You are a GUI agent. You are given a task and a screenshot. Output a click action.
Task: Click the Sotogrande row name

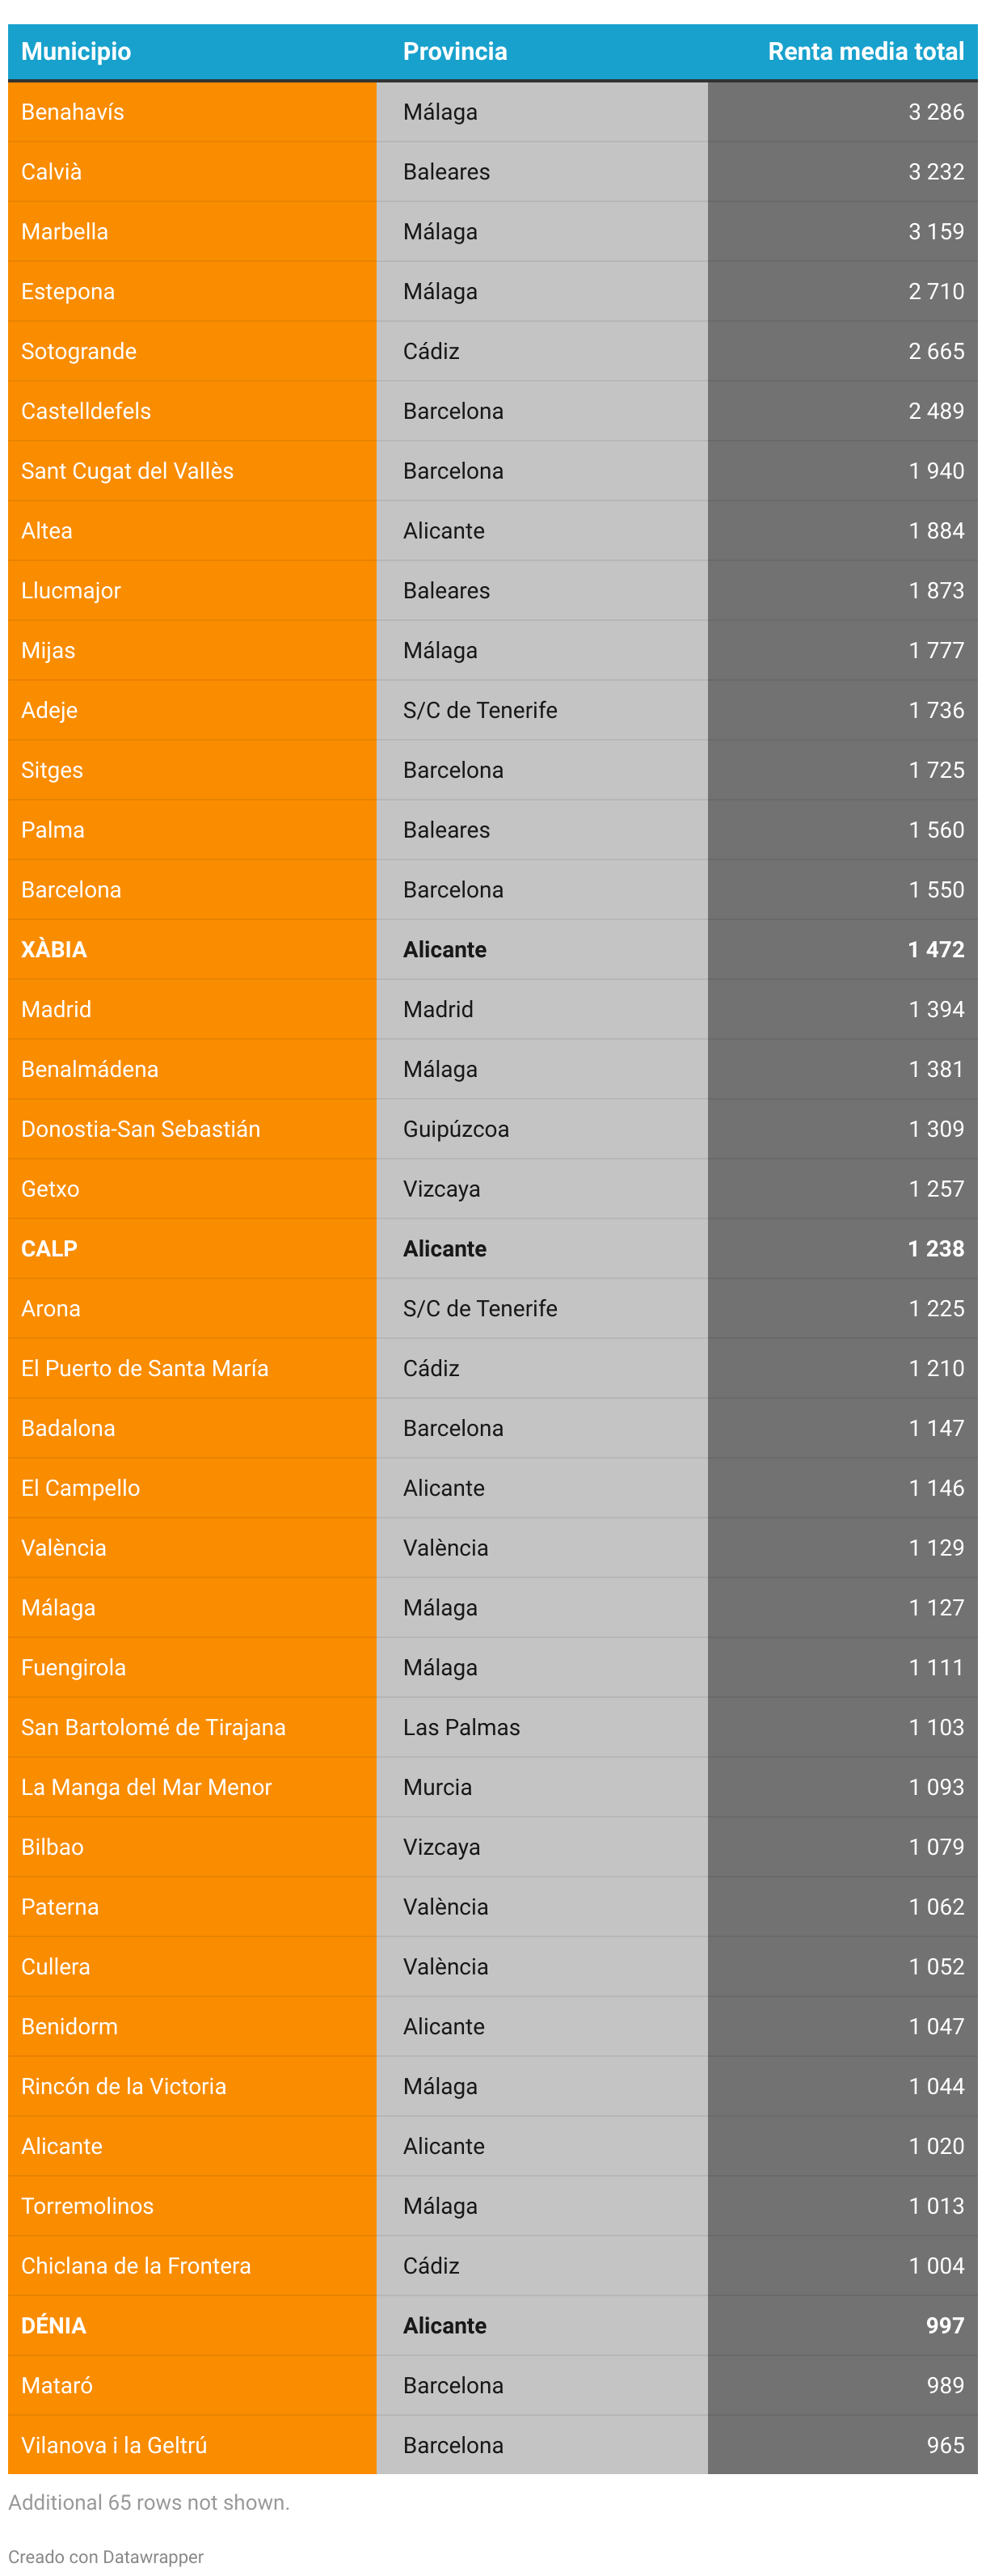click(79, 351)
